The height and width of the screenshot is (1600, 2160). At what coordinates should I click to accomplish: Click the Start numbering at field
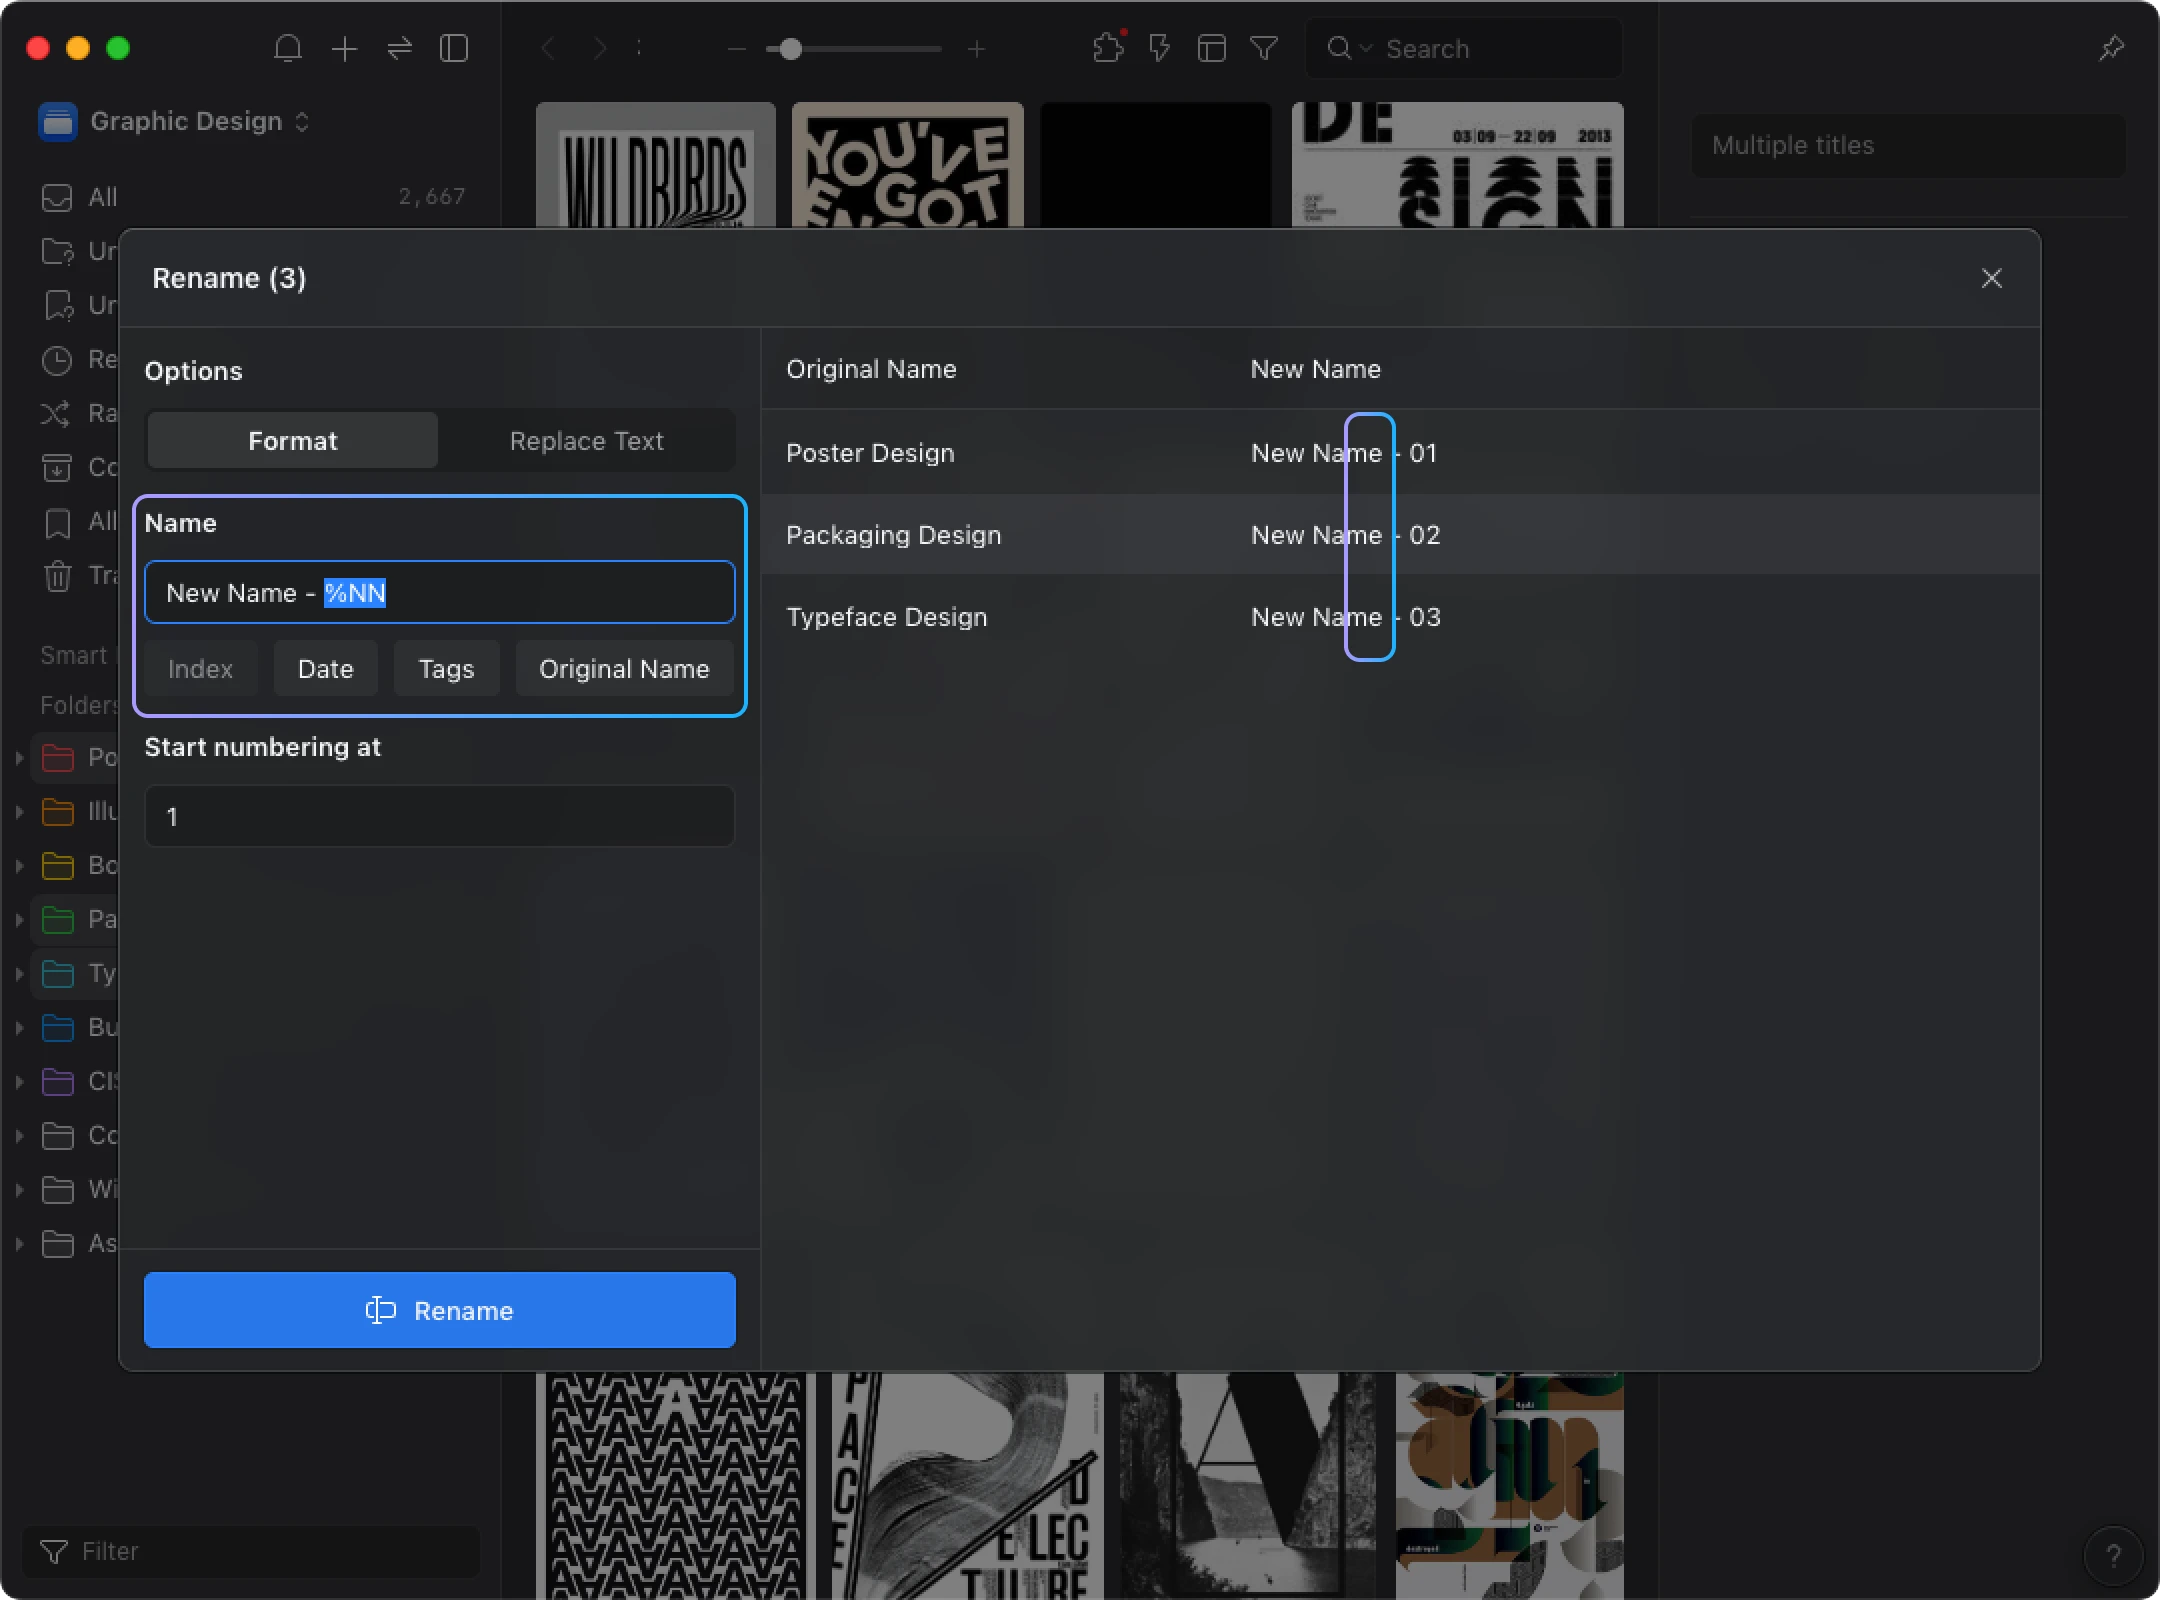[x=440, y=816]
